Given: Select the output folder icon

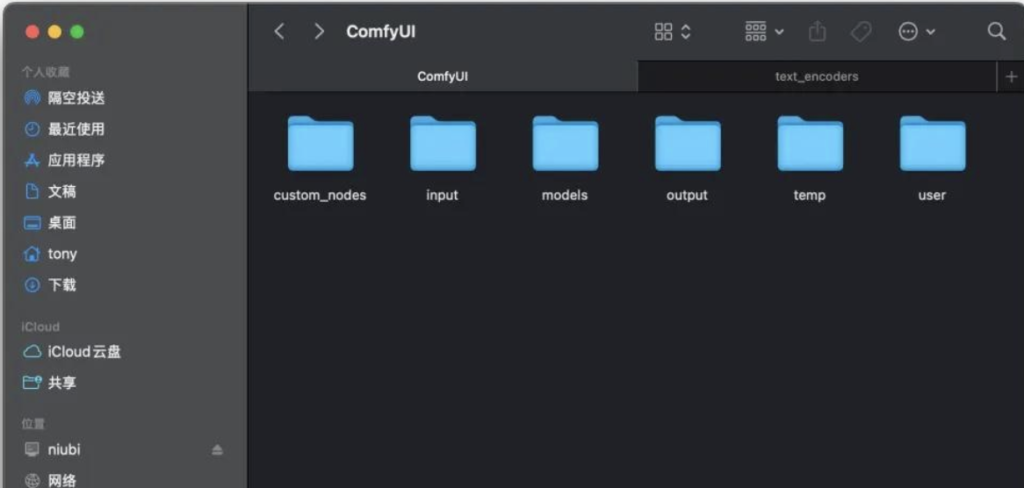Looking at the screenshot, I should pyautogui.click(x=687, y=143).
